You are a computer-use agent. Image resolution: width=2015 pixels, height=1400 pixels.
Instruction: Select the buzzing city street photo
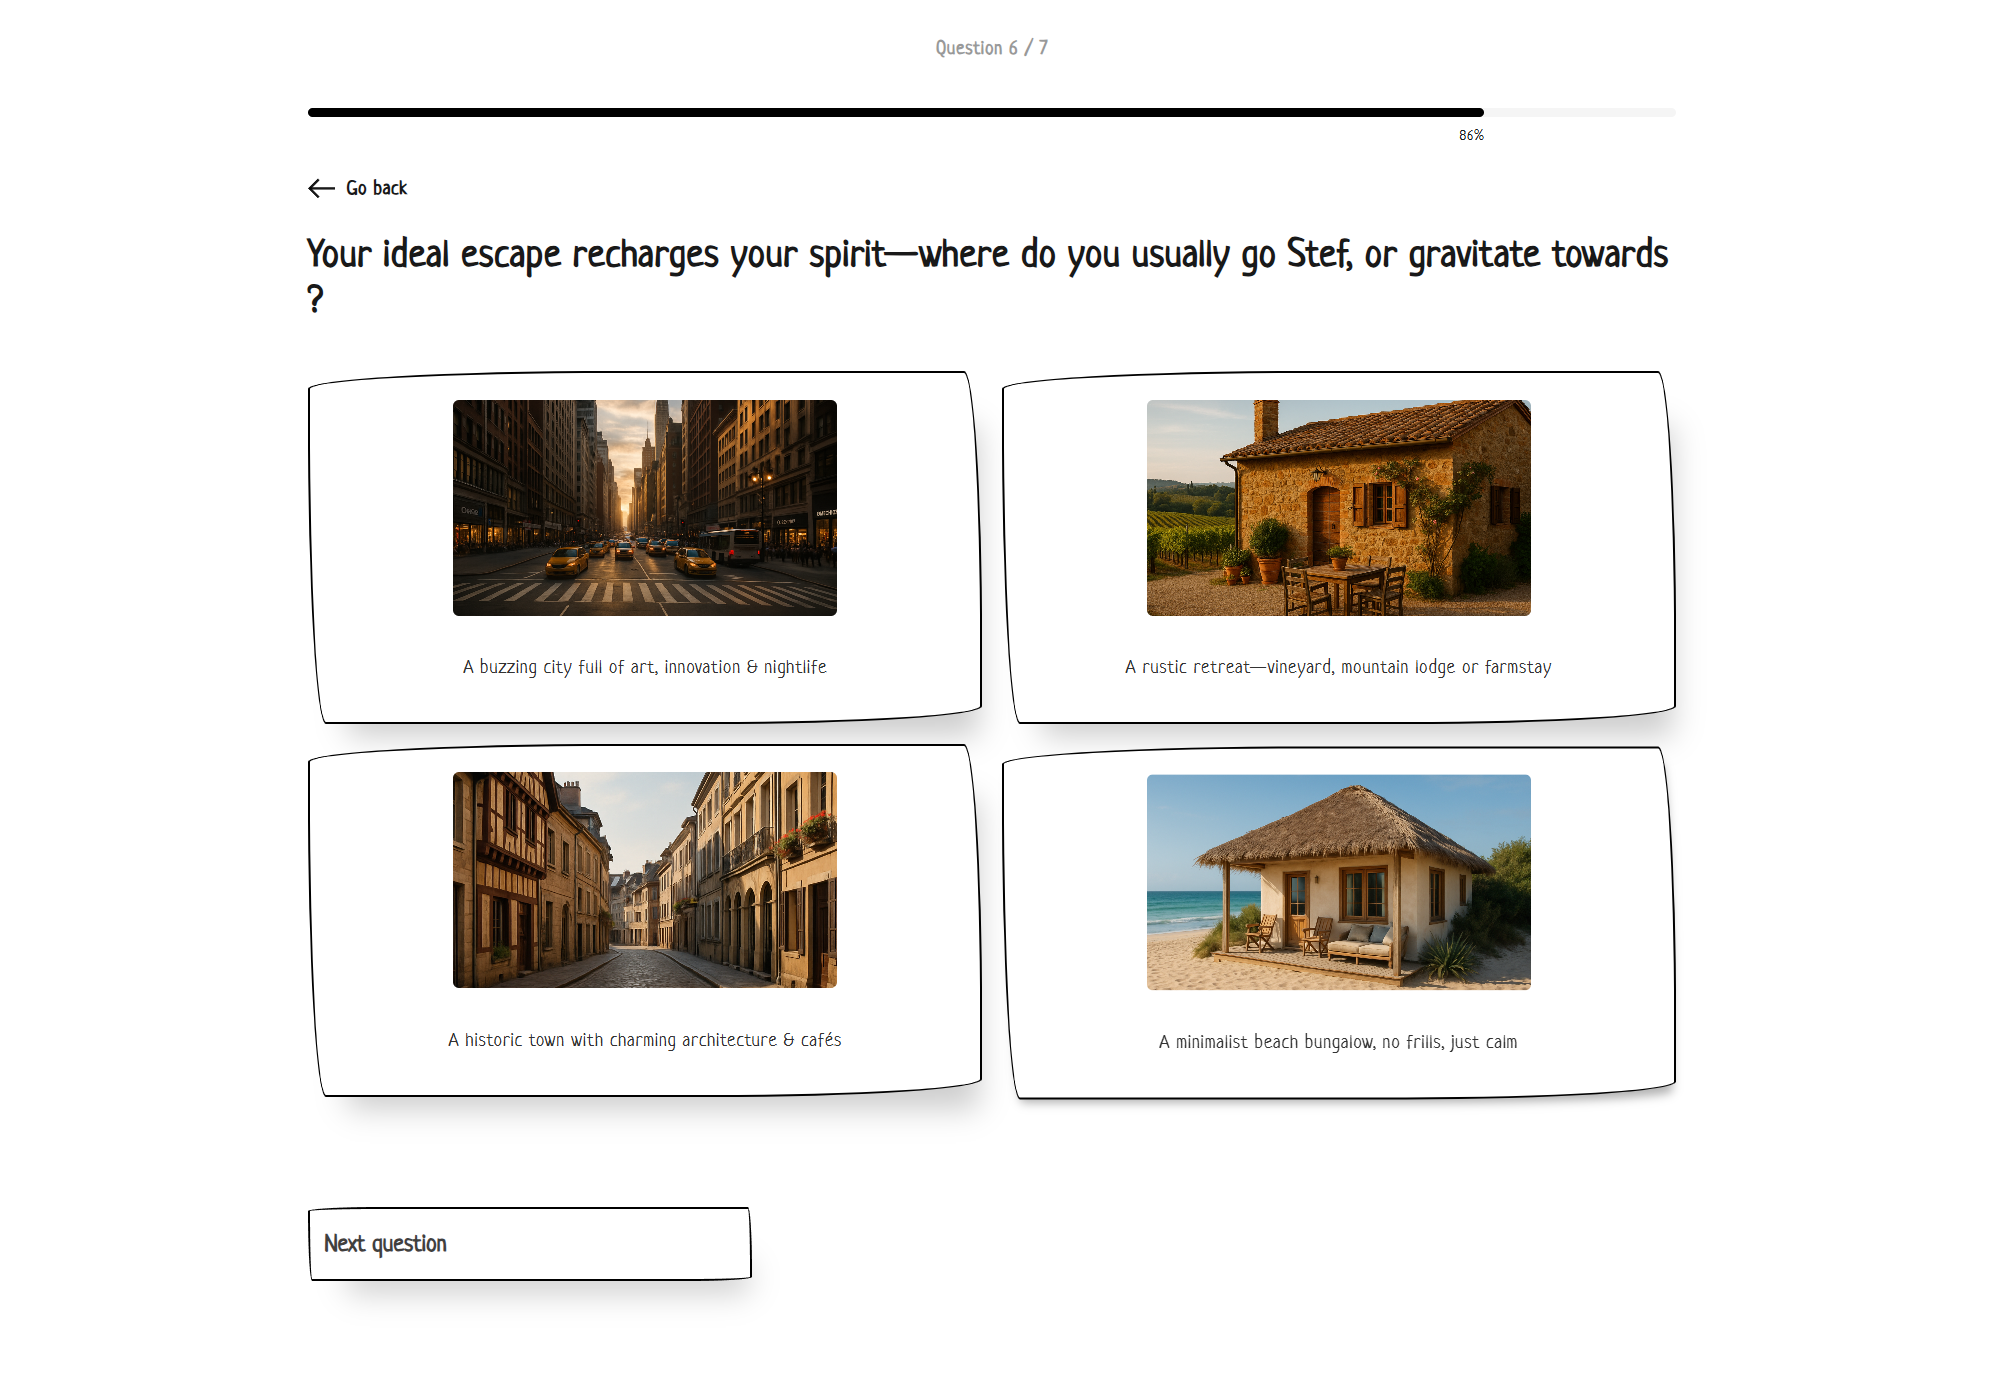[644, 507]
